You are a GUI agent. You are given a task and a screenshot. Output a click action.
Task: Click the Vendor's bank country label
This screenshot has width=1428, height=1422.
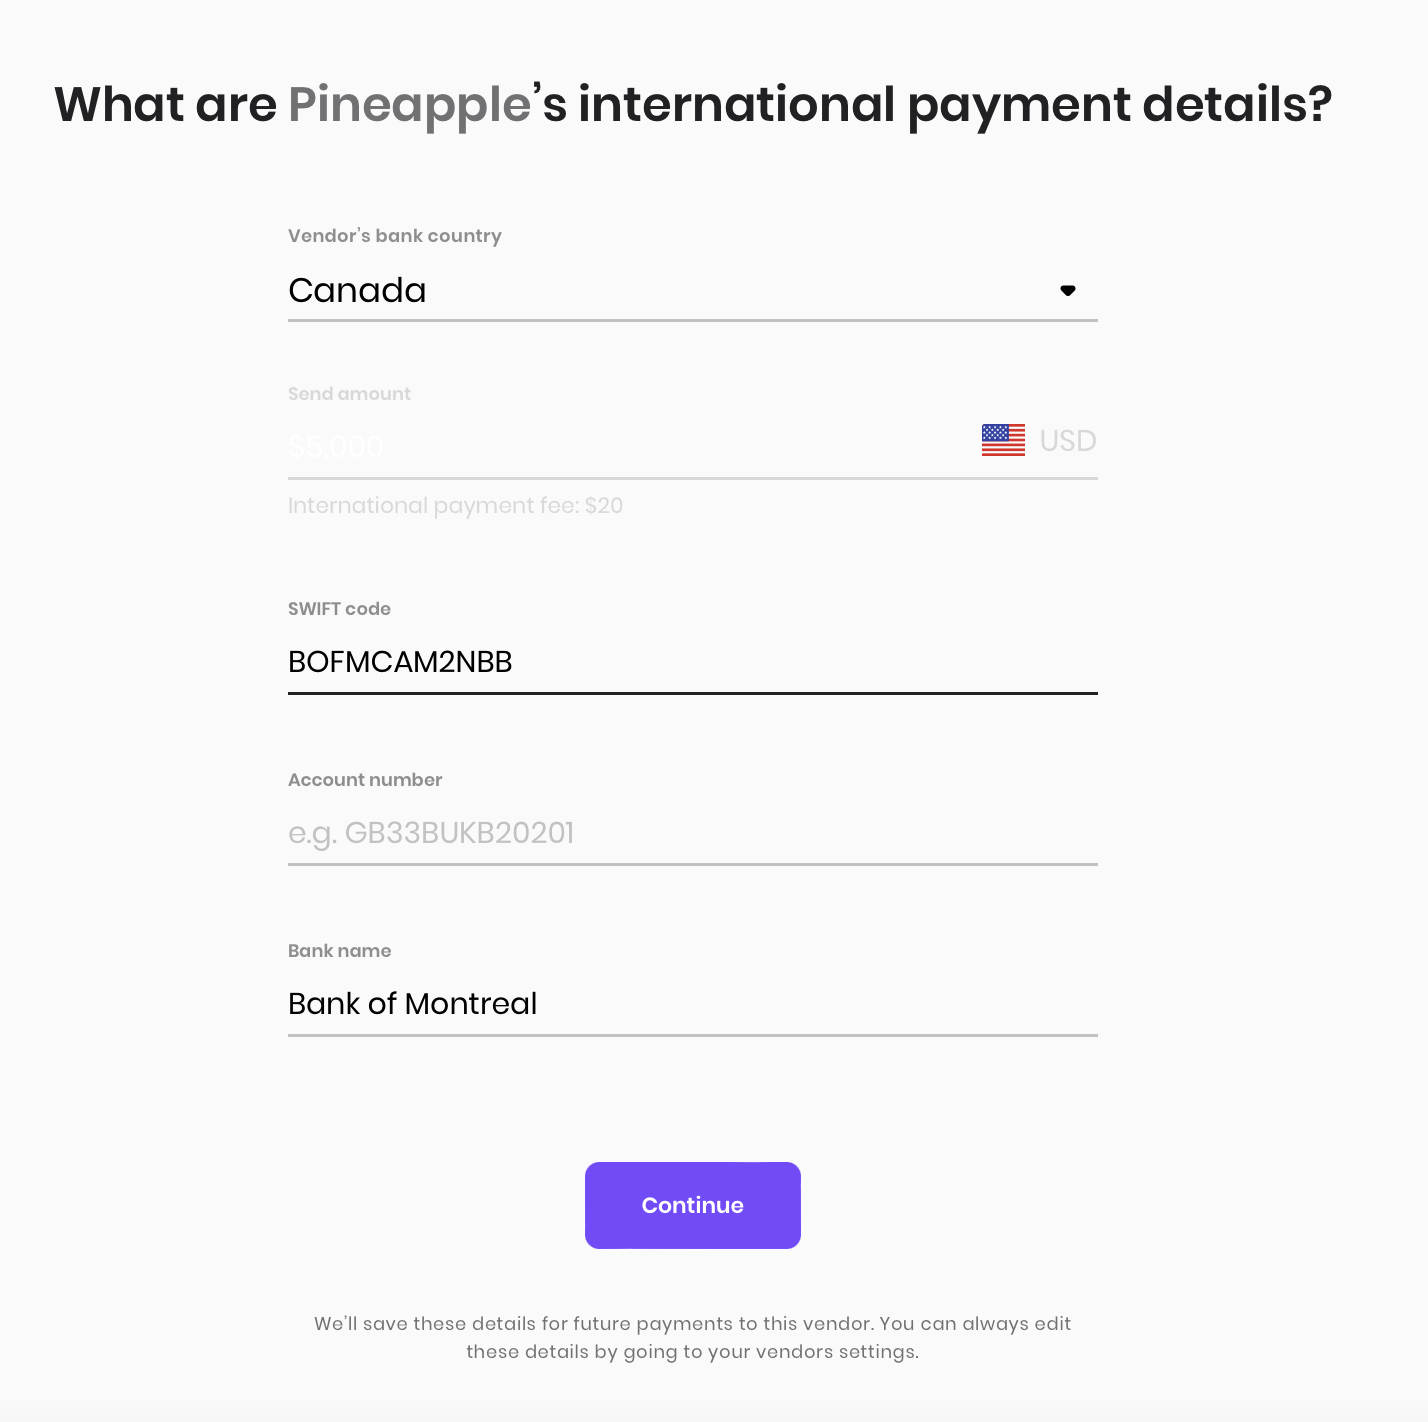[395, 236]
